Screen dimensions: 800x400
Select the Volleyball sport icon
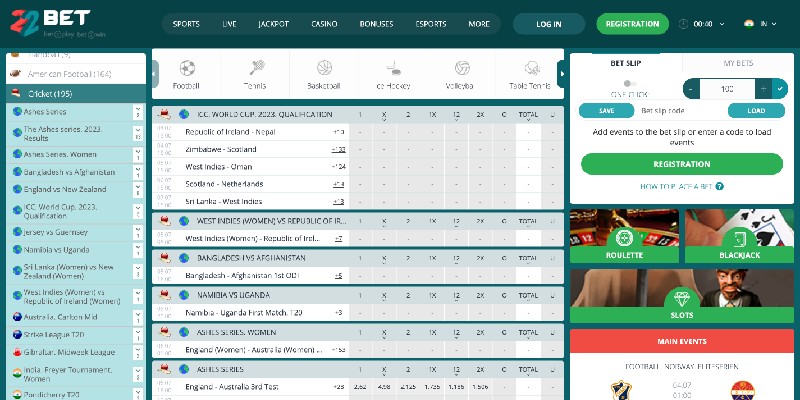tap(462, 68)
